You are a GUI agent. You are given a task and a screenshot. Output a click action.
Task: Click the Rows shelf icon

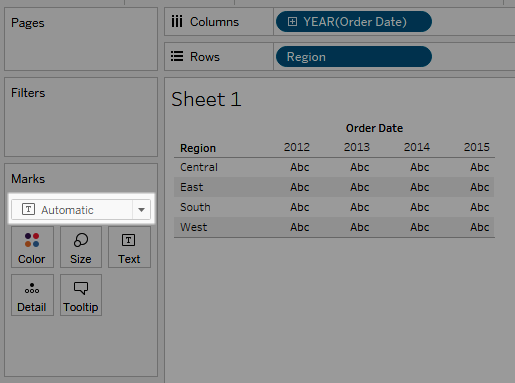[x=177, y=56]
